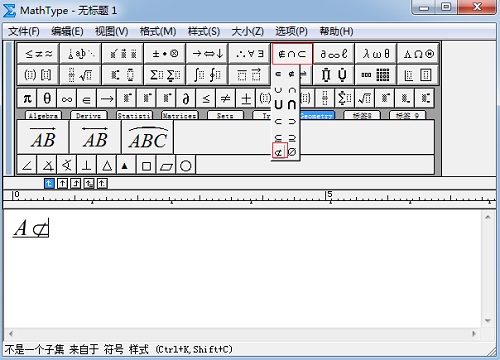500x360 pixels.
Task: Choose the proper superset symbol in the palette
Action: point(292,122)
